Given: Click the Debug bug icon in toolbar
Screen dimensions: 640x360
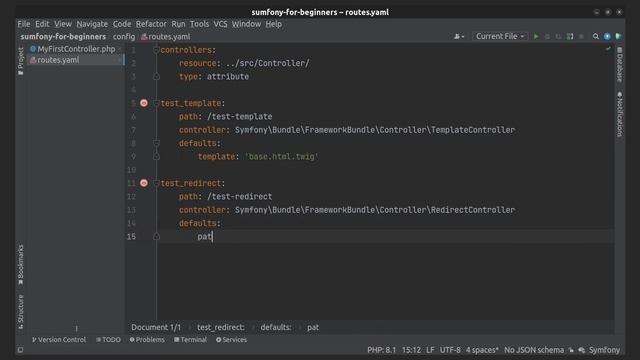Looking at the screenshot, I should click(547, 36).
